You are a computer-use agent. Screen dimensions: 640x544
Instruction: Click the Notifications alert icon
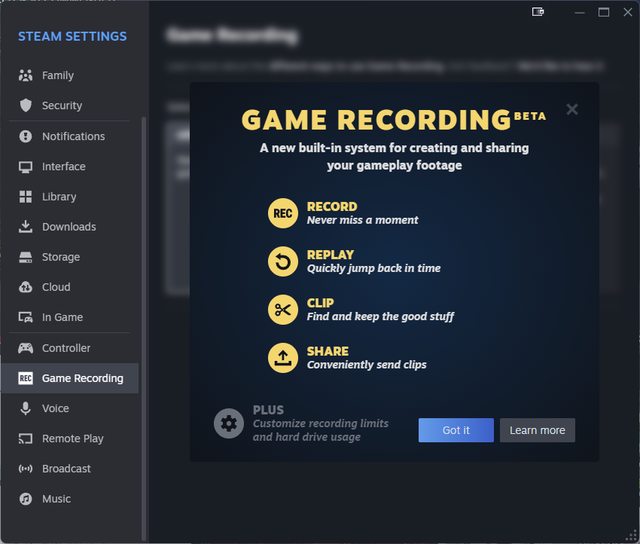(26, 136)
